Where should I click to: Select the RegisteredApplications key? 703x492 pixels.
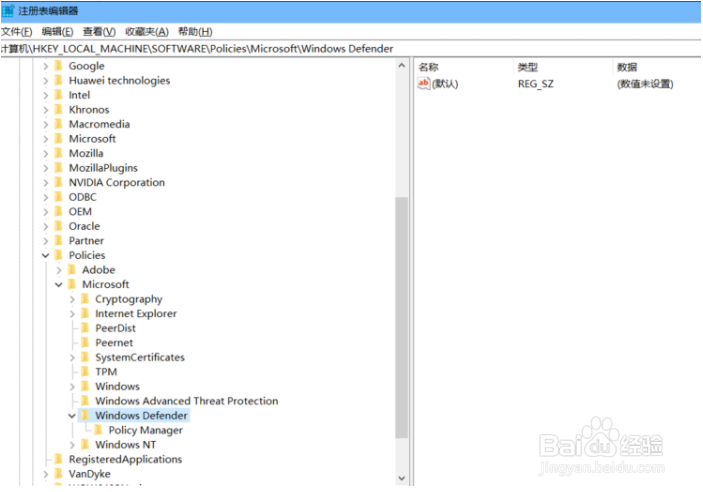click(x=125, y=459)
